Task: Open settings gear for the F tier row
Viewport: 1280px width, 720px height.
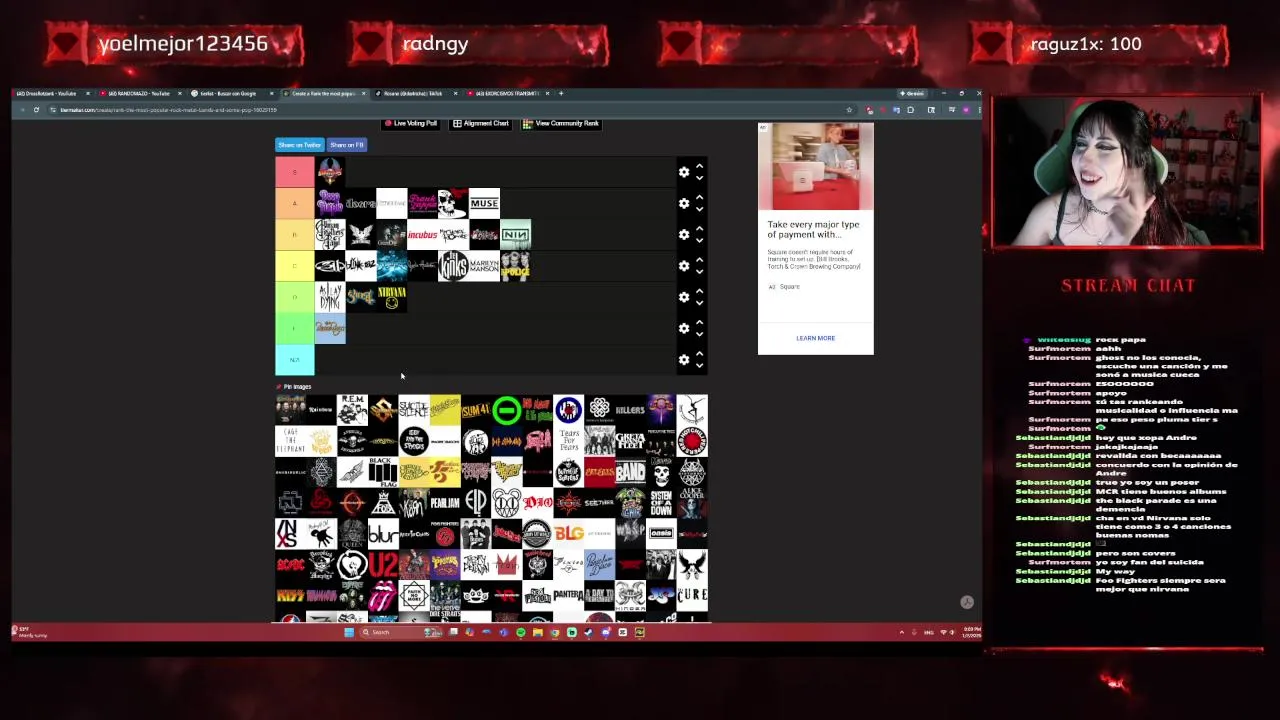Action: point(684,328)
